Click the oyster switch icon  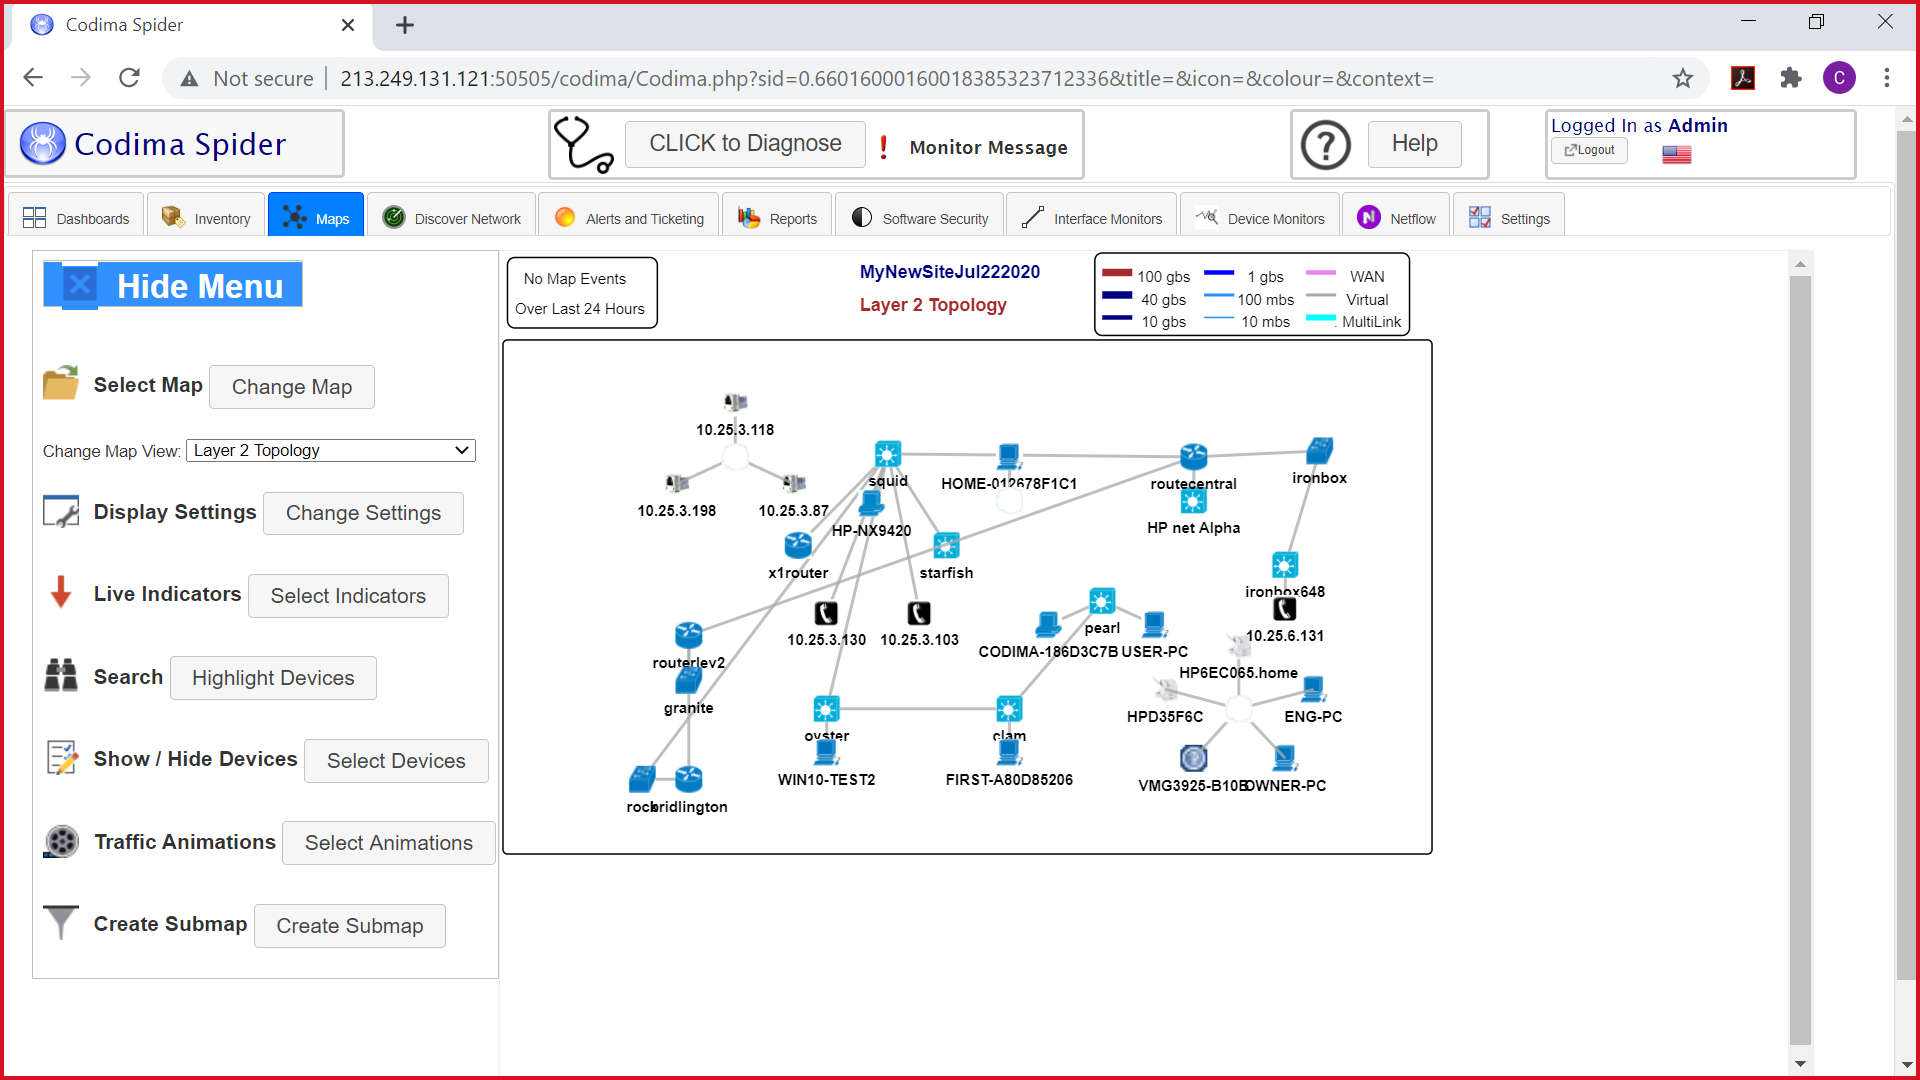click(826, 709)
